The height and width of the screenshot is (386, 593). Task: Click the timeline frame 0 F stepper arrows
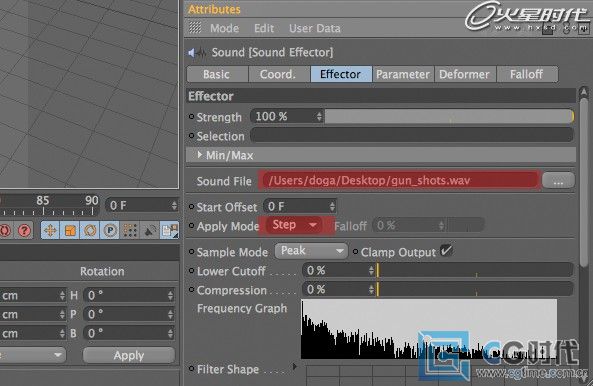174,205
